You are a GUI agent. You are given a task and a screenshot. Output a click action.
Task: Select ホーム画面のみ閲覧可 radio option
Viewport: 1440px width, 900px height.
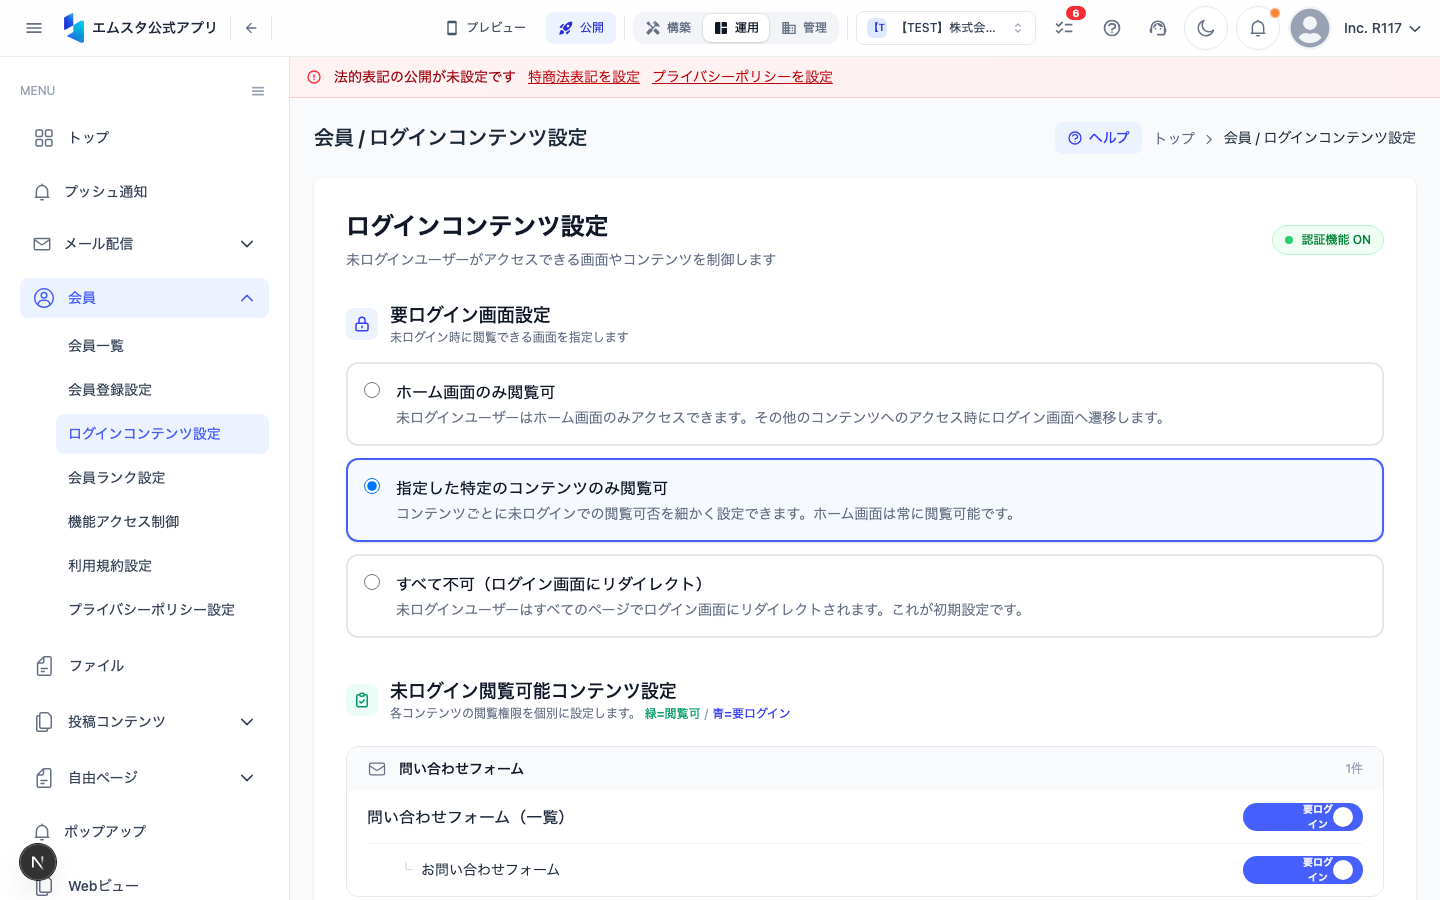(372, 390)
